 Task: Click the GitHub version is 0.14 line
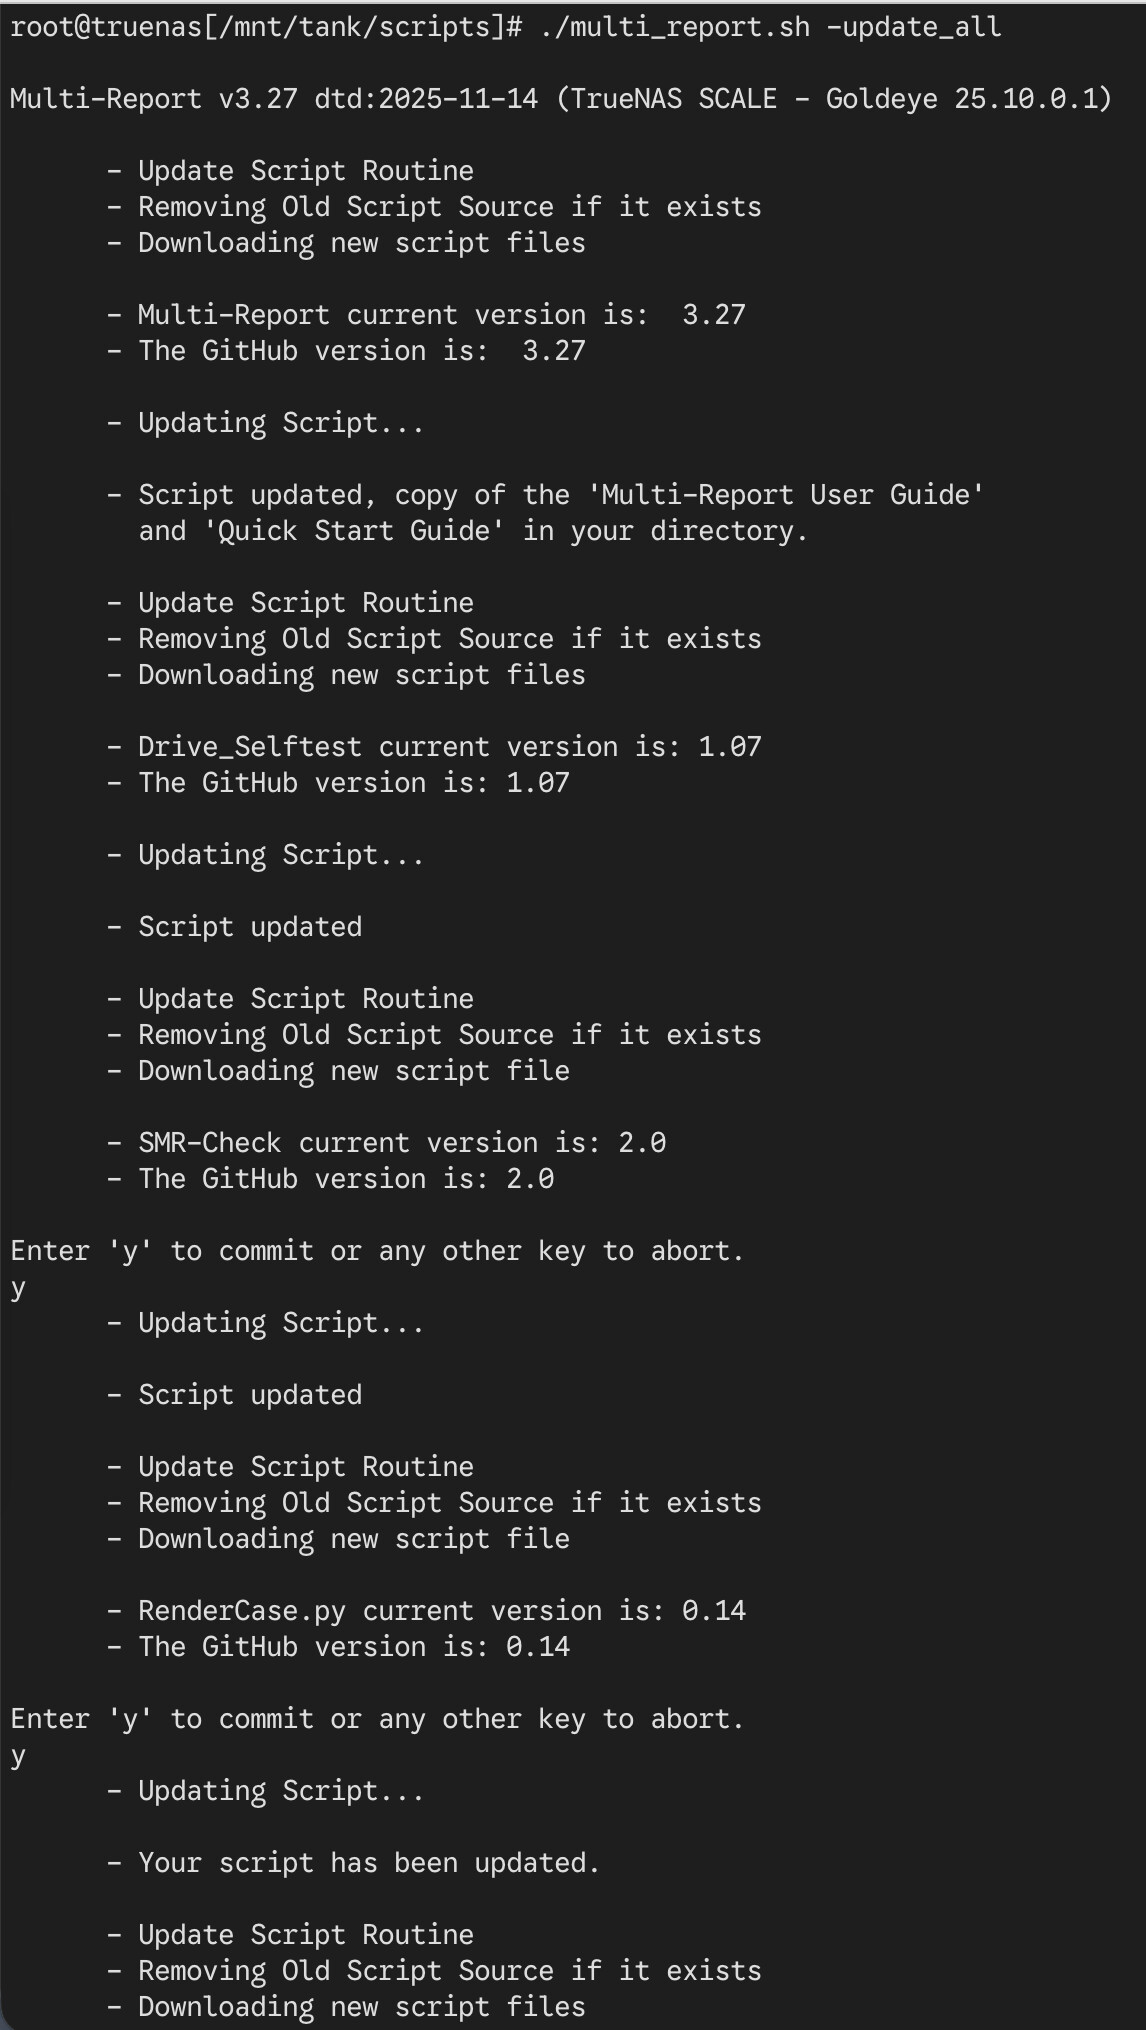(352, 1646)
